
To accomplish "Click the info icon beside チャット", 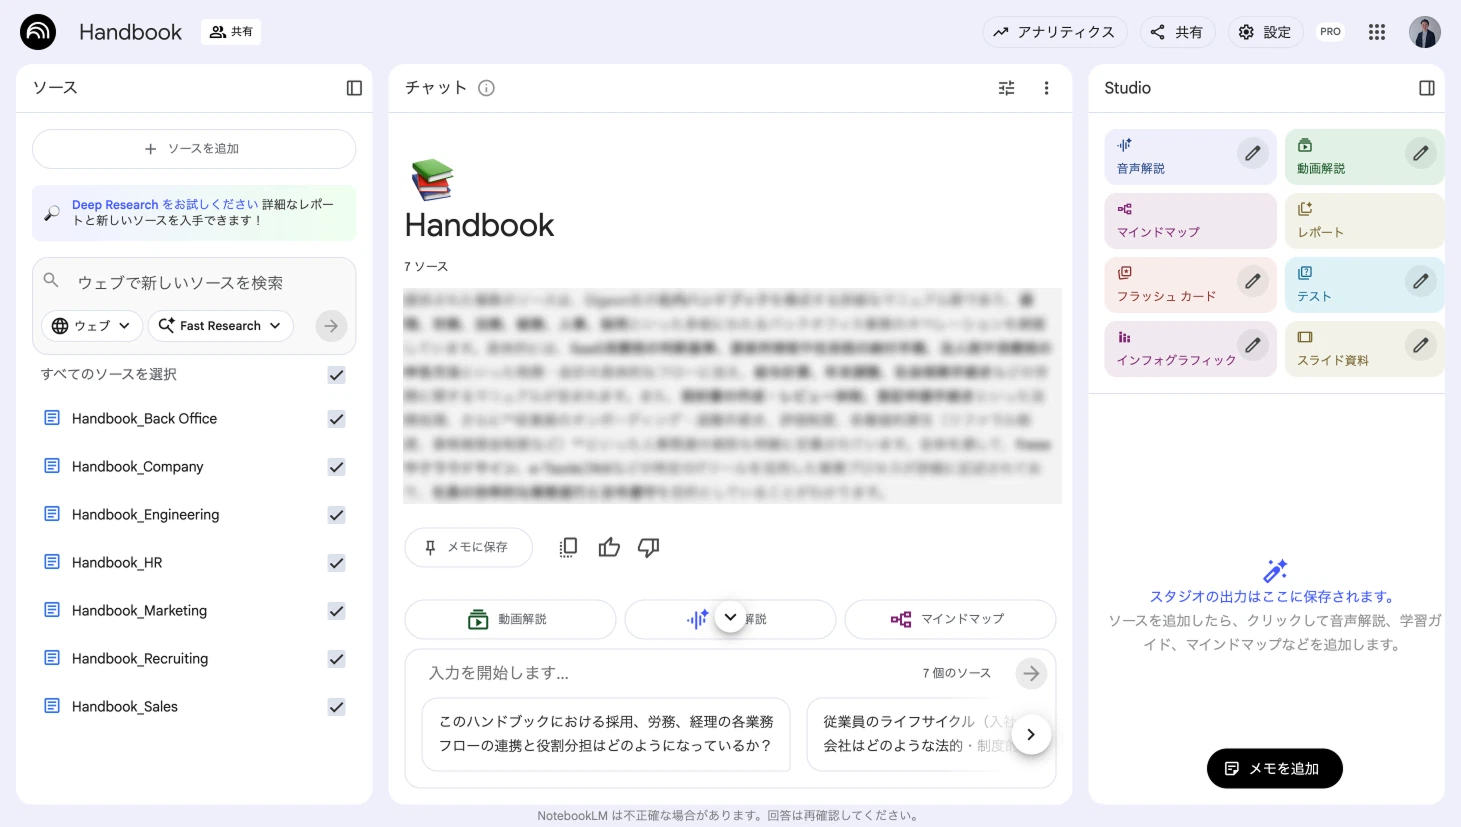I will pyautogui.click(x=487, y=88).
